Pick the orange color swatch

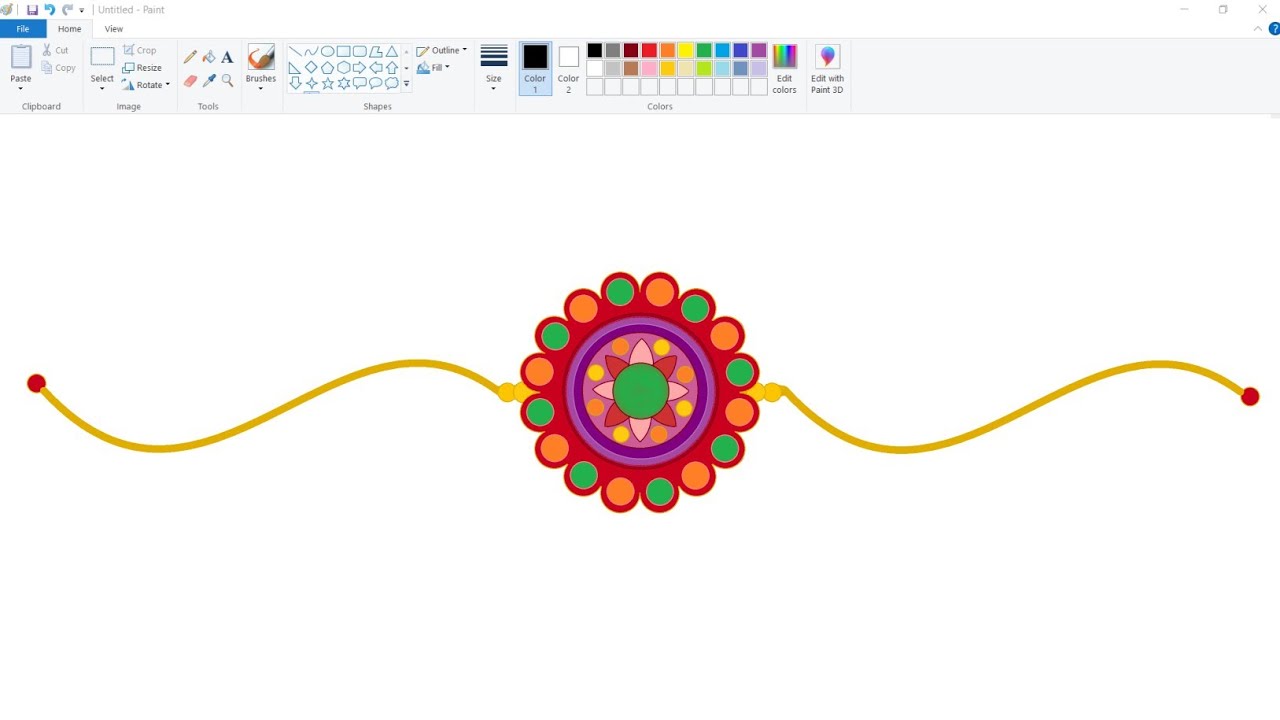(668, 50)
